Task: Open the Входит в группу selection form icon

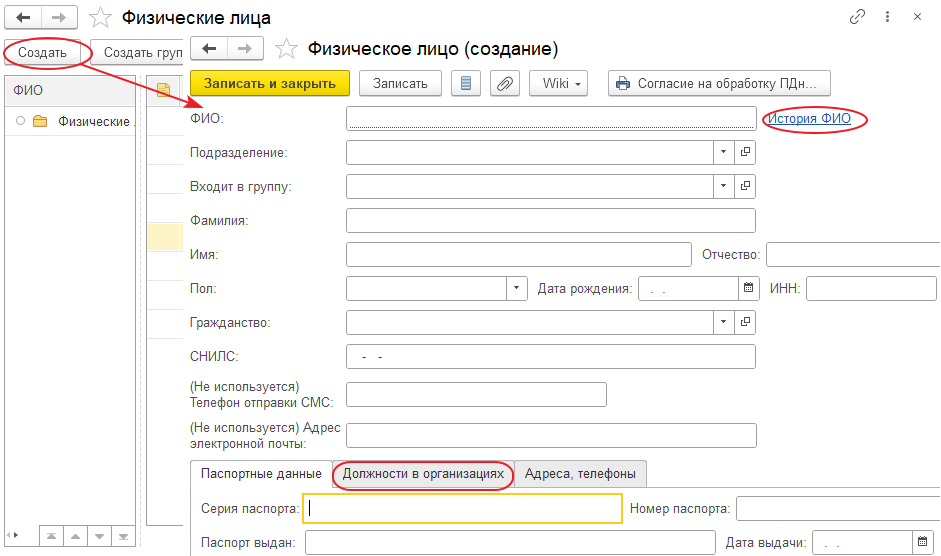Action: (x=745, y=186)
